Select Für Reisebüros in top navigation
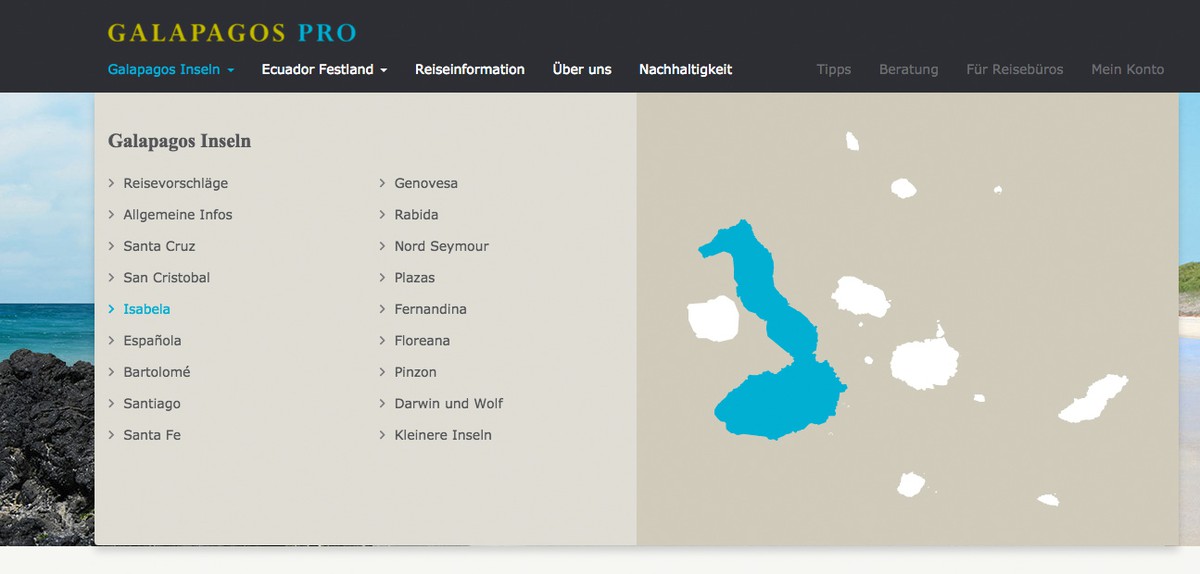The image size is (1200, 574). pyautogui.click(x=1014, y=70)
